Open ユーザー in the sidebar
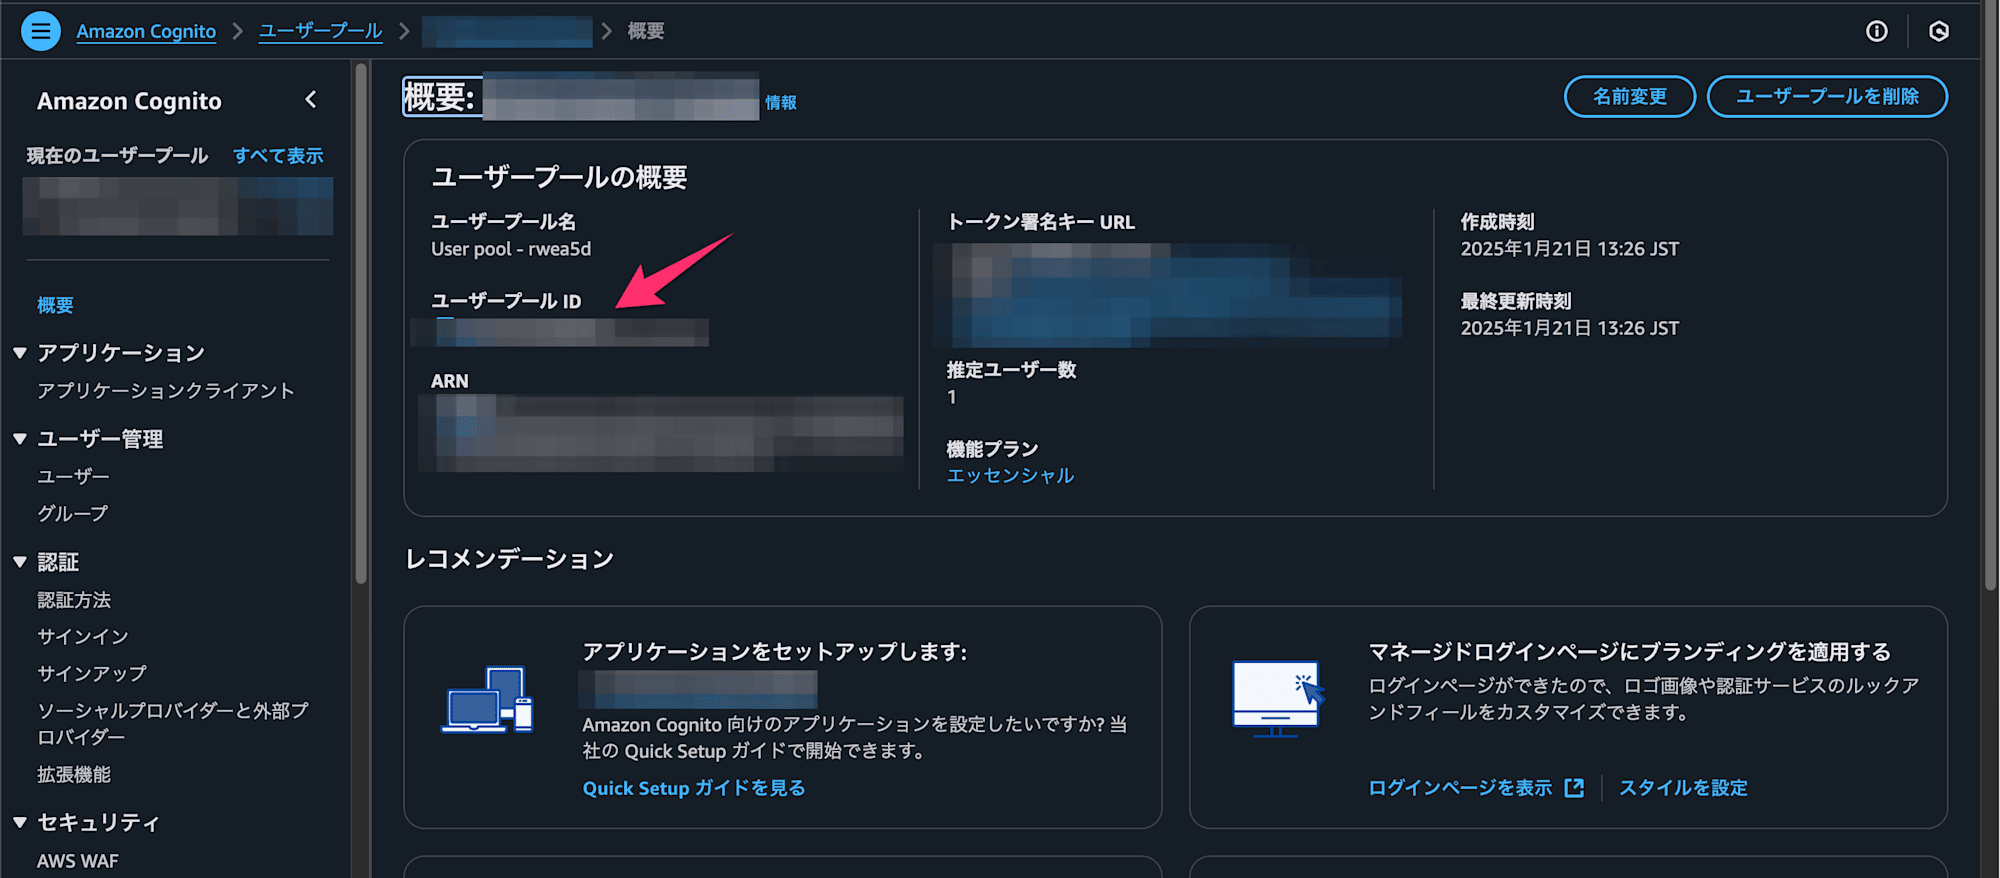 (73, 477)
